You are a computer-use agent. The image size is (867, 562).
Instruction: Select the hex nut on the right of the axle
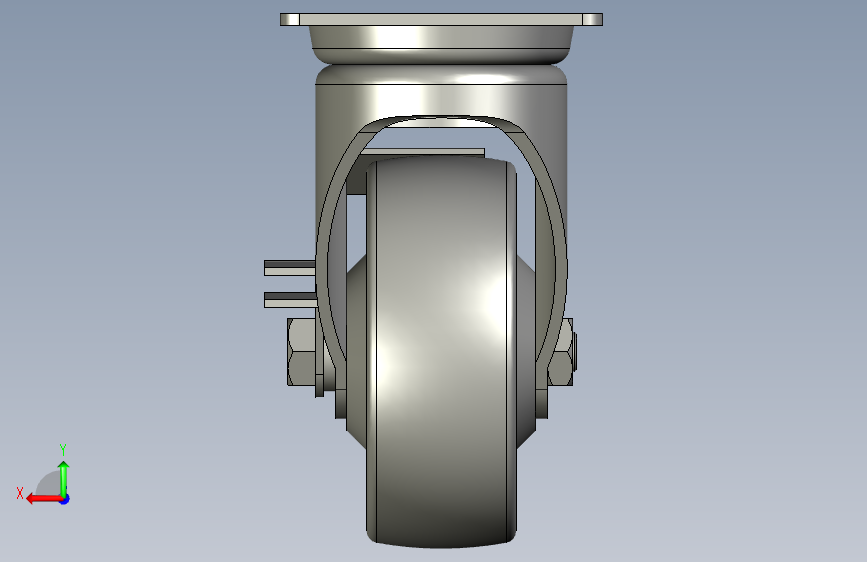click(x=561, y=352)
